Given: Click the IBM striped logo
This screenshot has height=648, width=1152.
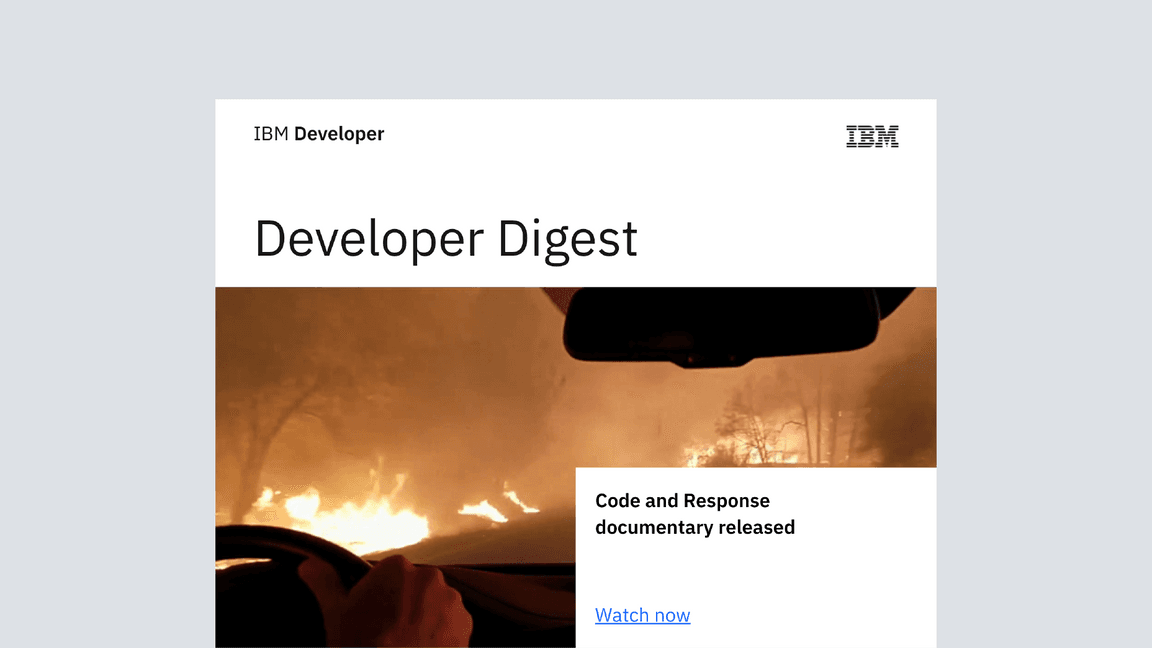Looking at the screenshot, I should pos(872,136).
